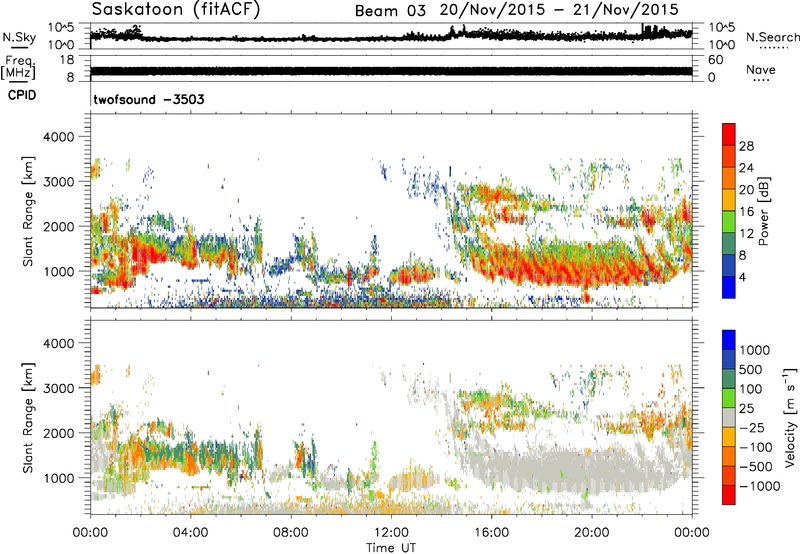
Task: Select the 'N.Search' legend label
Action: click(x=773, y=37)
